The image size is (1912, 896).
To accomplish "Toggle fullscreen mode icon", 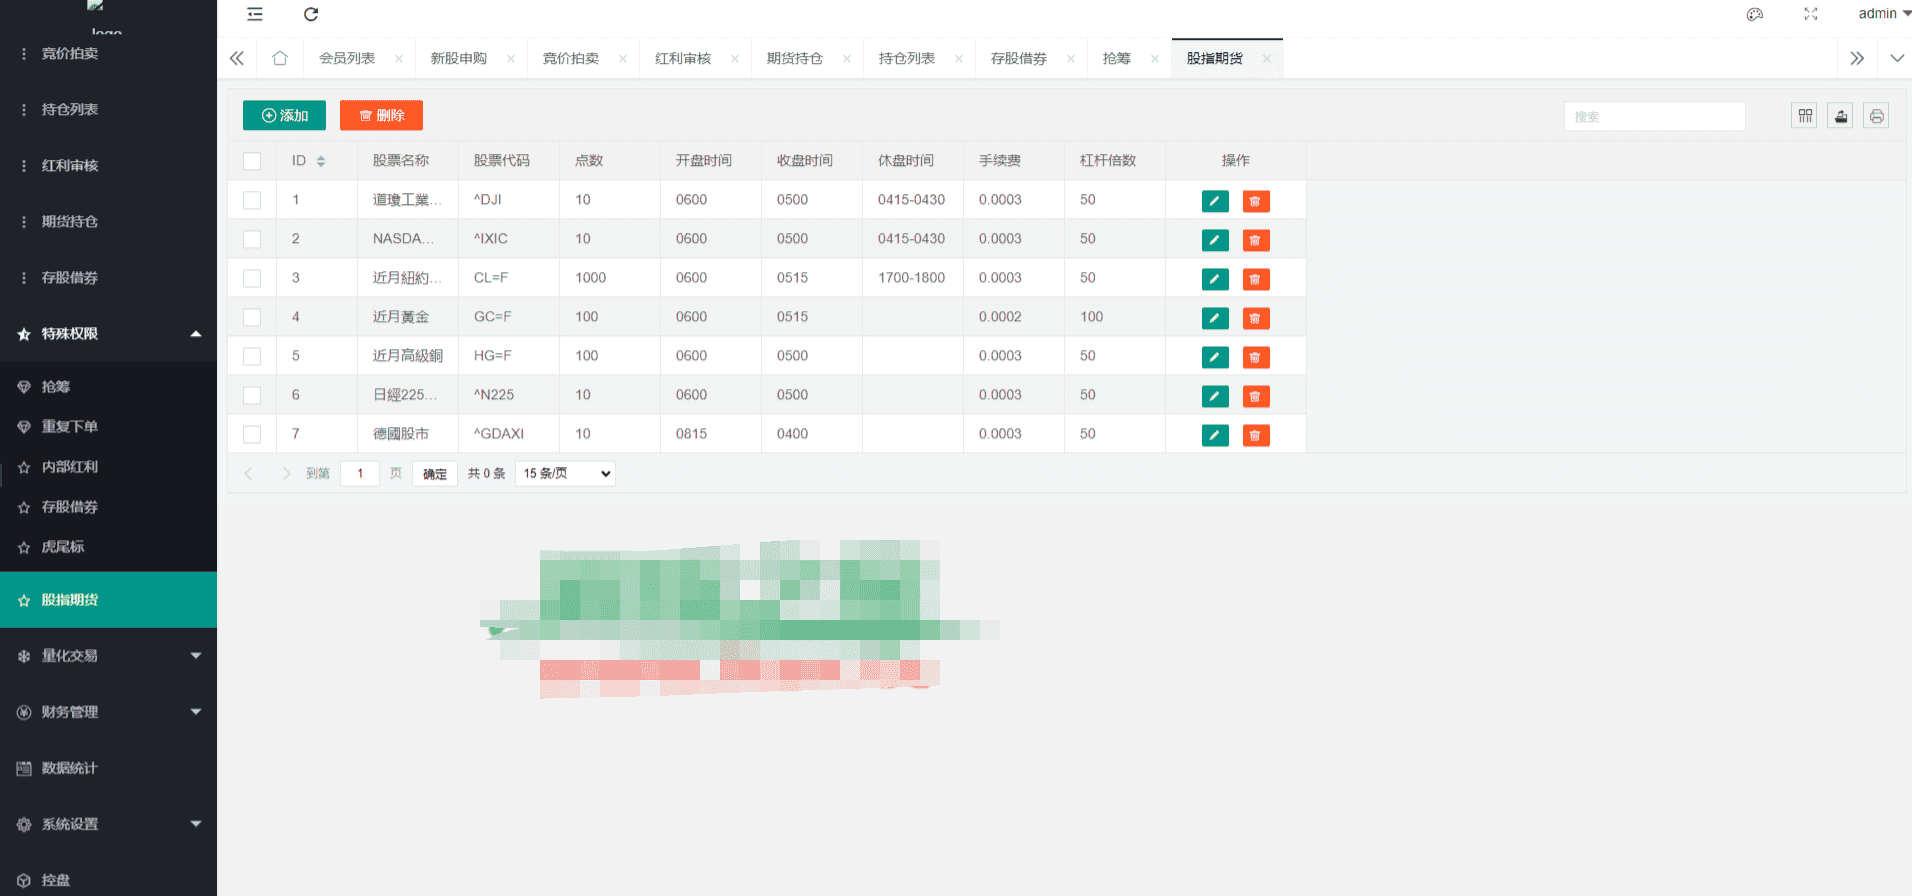I will (1811, 14).
